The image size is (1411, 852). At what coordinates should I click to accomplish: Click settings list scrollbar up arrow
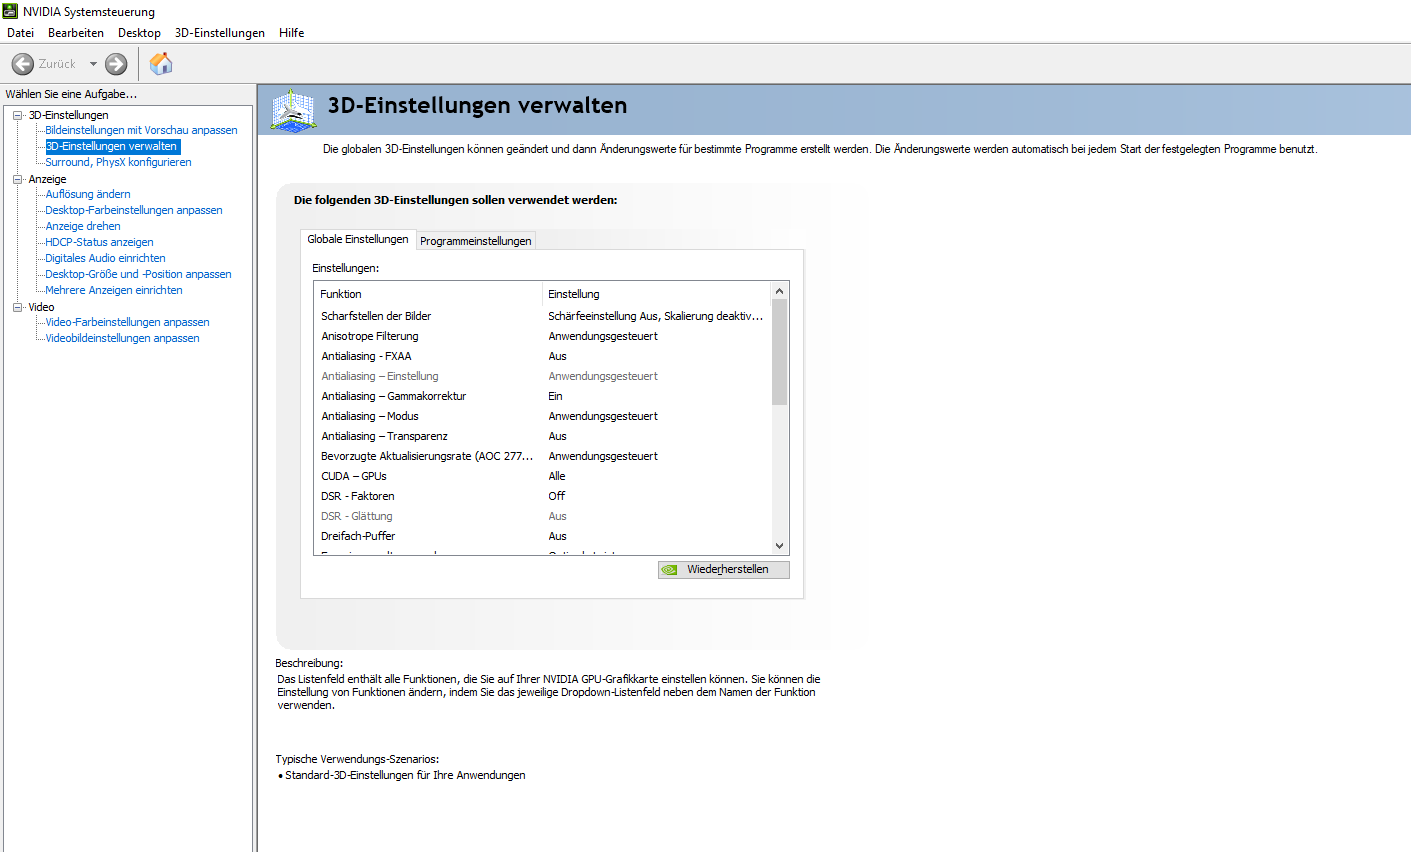(x=780, y=291)
